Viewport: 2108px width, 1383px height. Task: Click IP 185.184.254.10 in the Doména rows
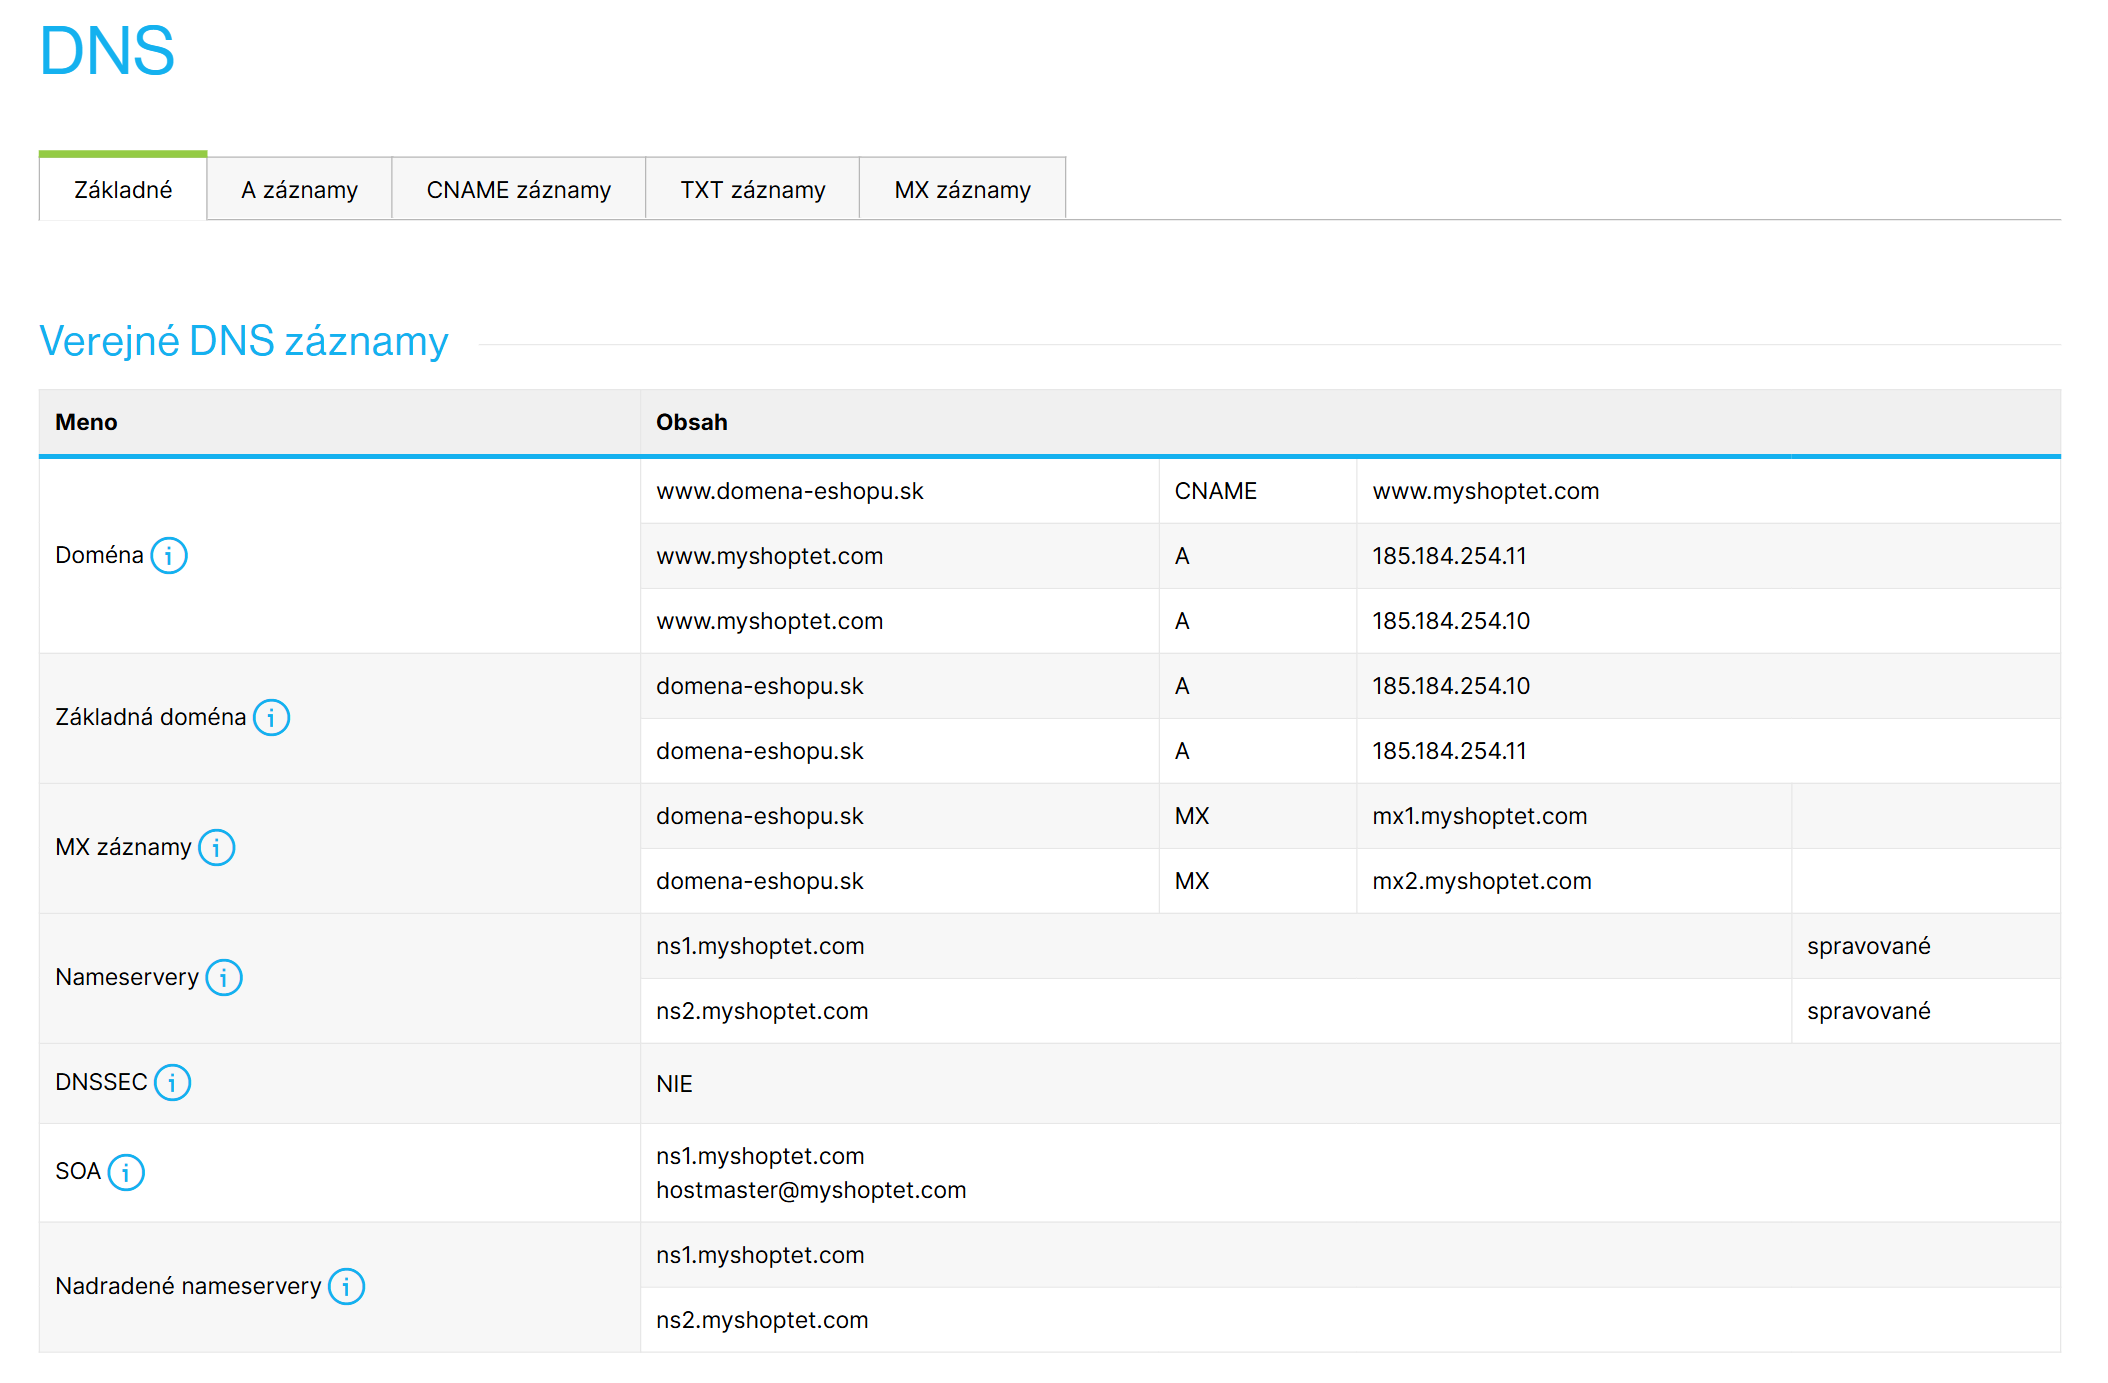point(1451,621)
